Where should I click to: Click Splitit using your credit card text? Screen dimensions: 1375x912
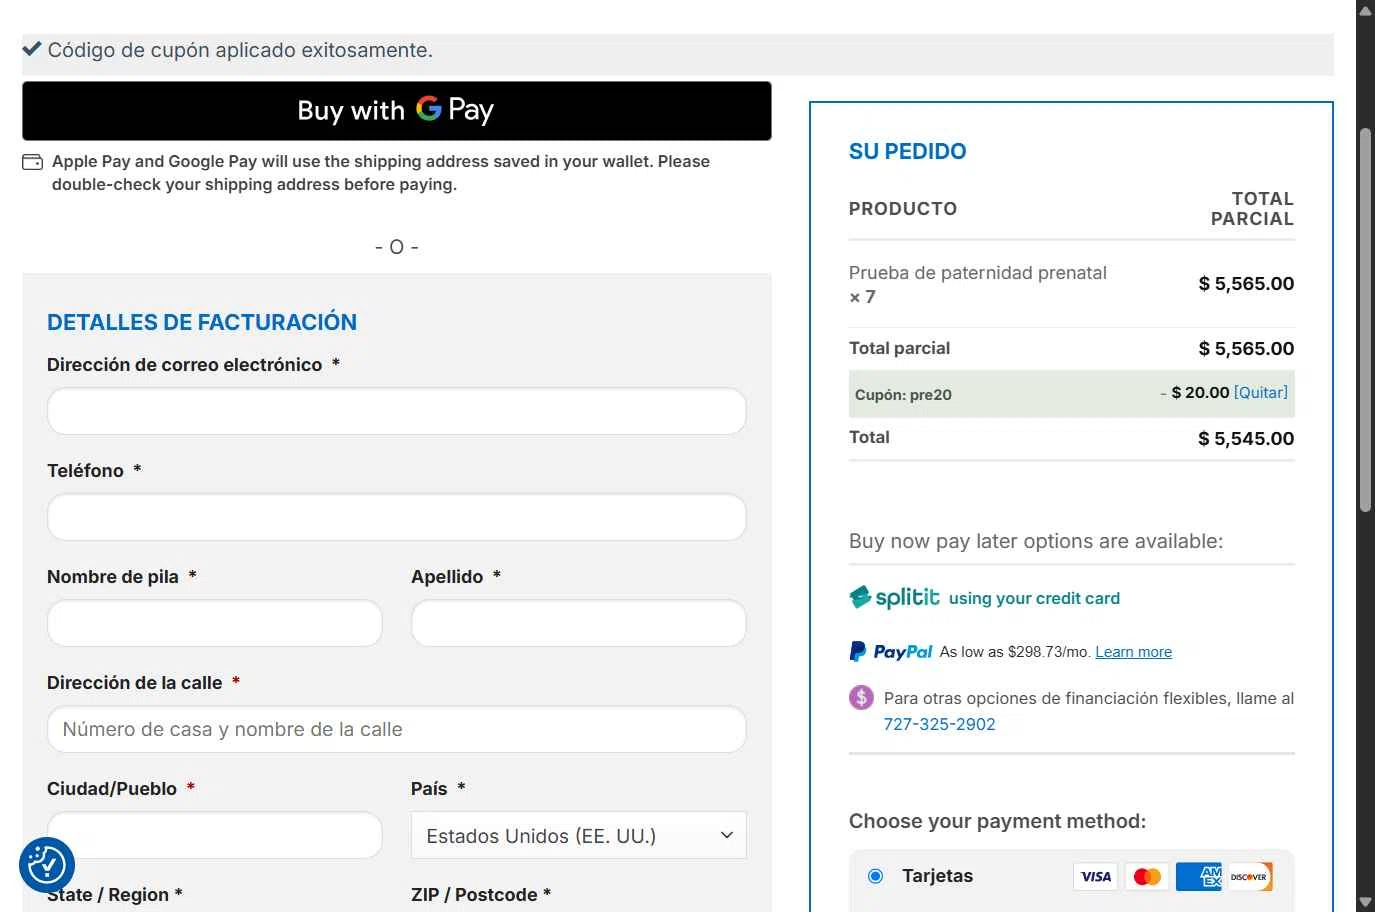click(x=1034, y=598)
